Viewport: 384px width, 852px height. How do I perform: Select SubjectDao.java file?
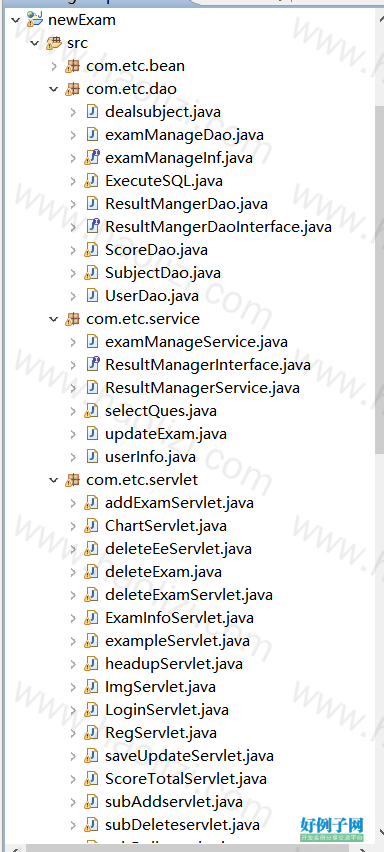coord(163,273)
